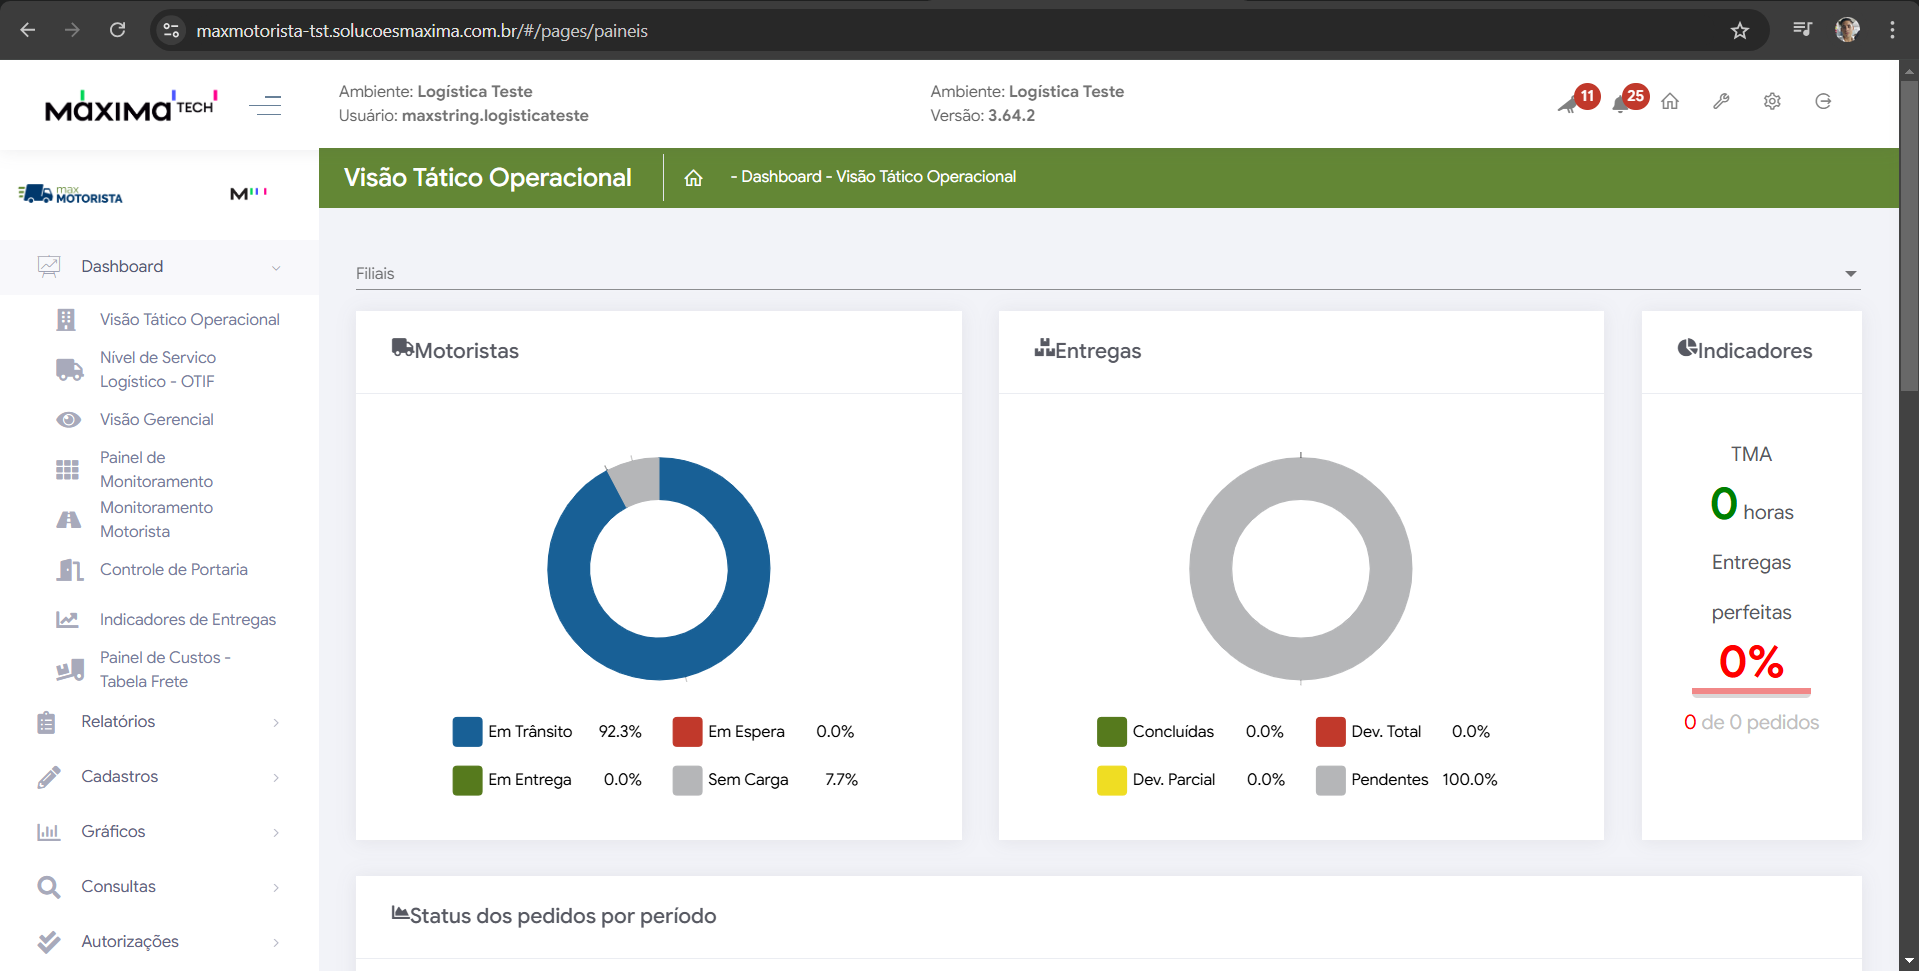Open the gear settings icon
The width and height of the screenshot is (1919, 971).
click(1772, 102)
